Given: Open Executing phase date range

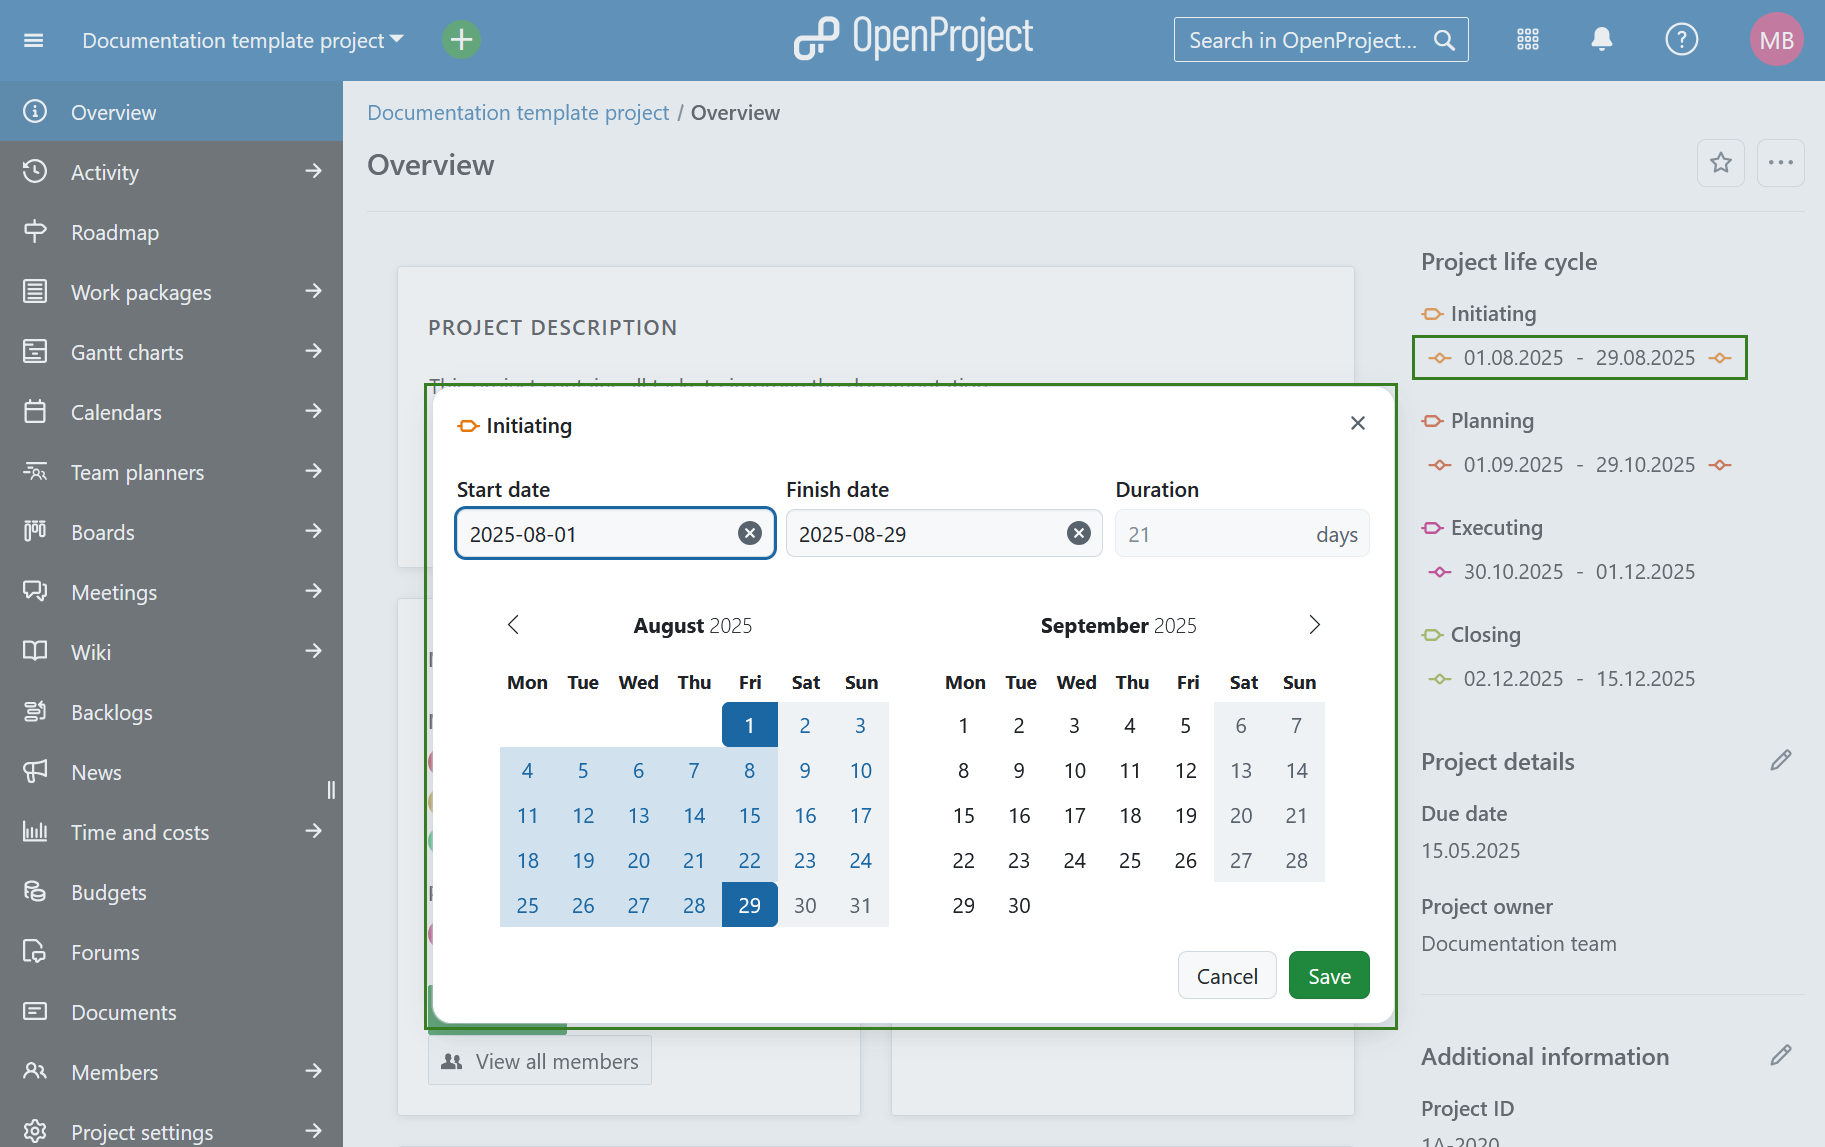Looking at the screenshot, I should click(x=1562, y=571).
